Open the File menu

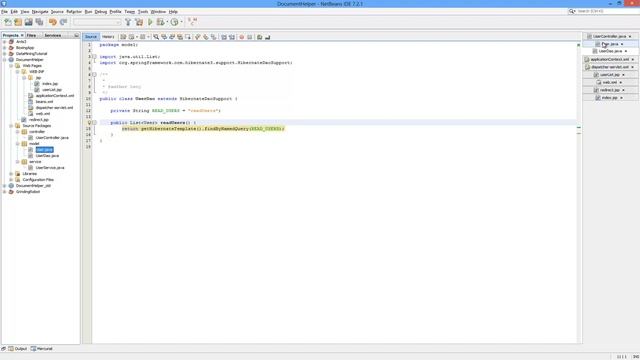(4, 12)
